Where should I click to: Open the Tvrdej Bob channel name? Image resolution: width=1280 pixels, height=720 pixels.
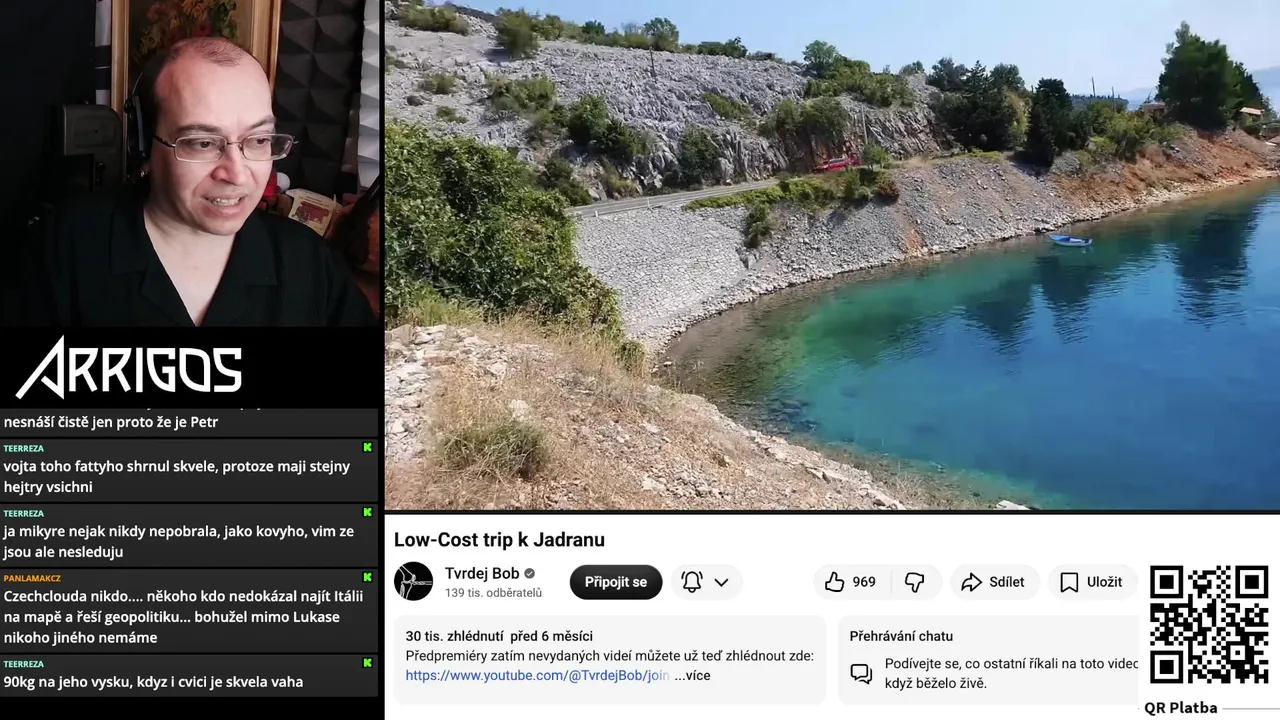tap(482, 573)
